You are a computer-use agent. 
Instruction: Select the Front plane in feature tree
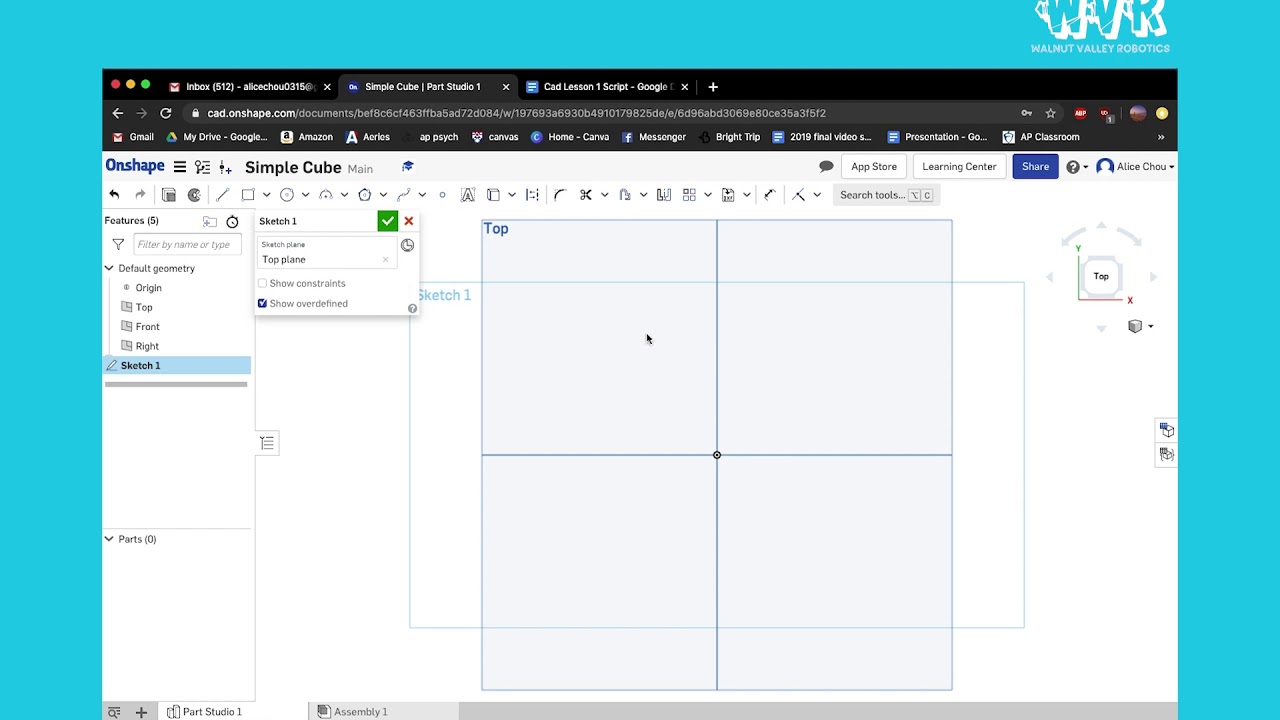[x=147, y=326]
